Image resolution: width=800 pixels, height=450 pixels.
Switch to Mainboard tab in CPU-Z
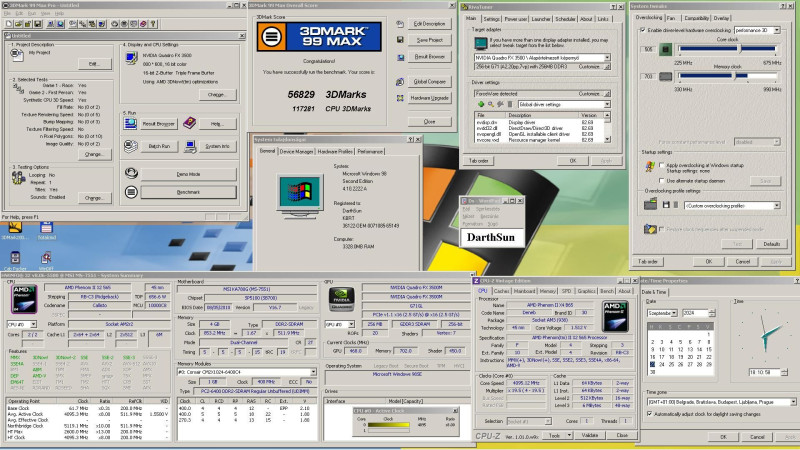click(x=524, y=291)
